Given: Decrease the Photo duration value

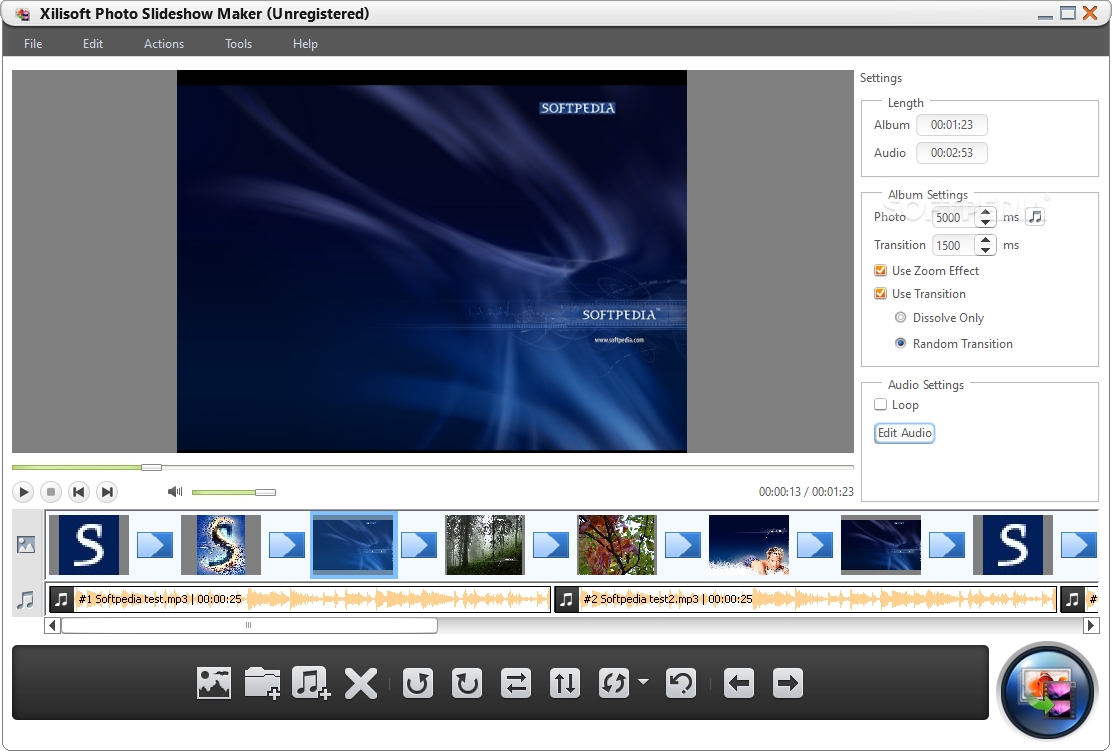Looking at the screenshot, I should [x=986, y=222].
